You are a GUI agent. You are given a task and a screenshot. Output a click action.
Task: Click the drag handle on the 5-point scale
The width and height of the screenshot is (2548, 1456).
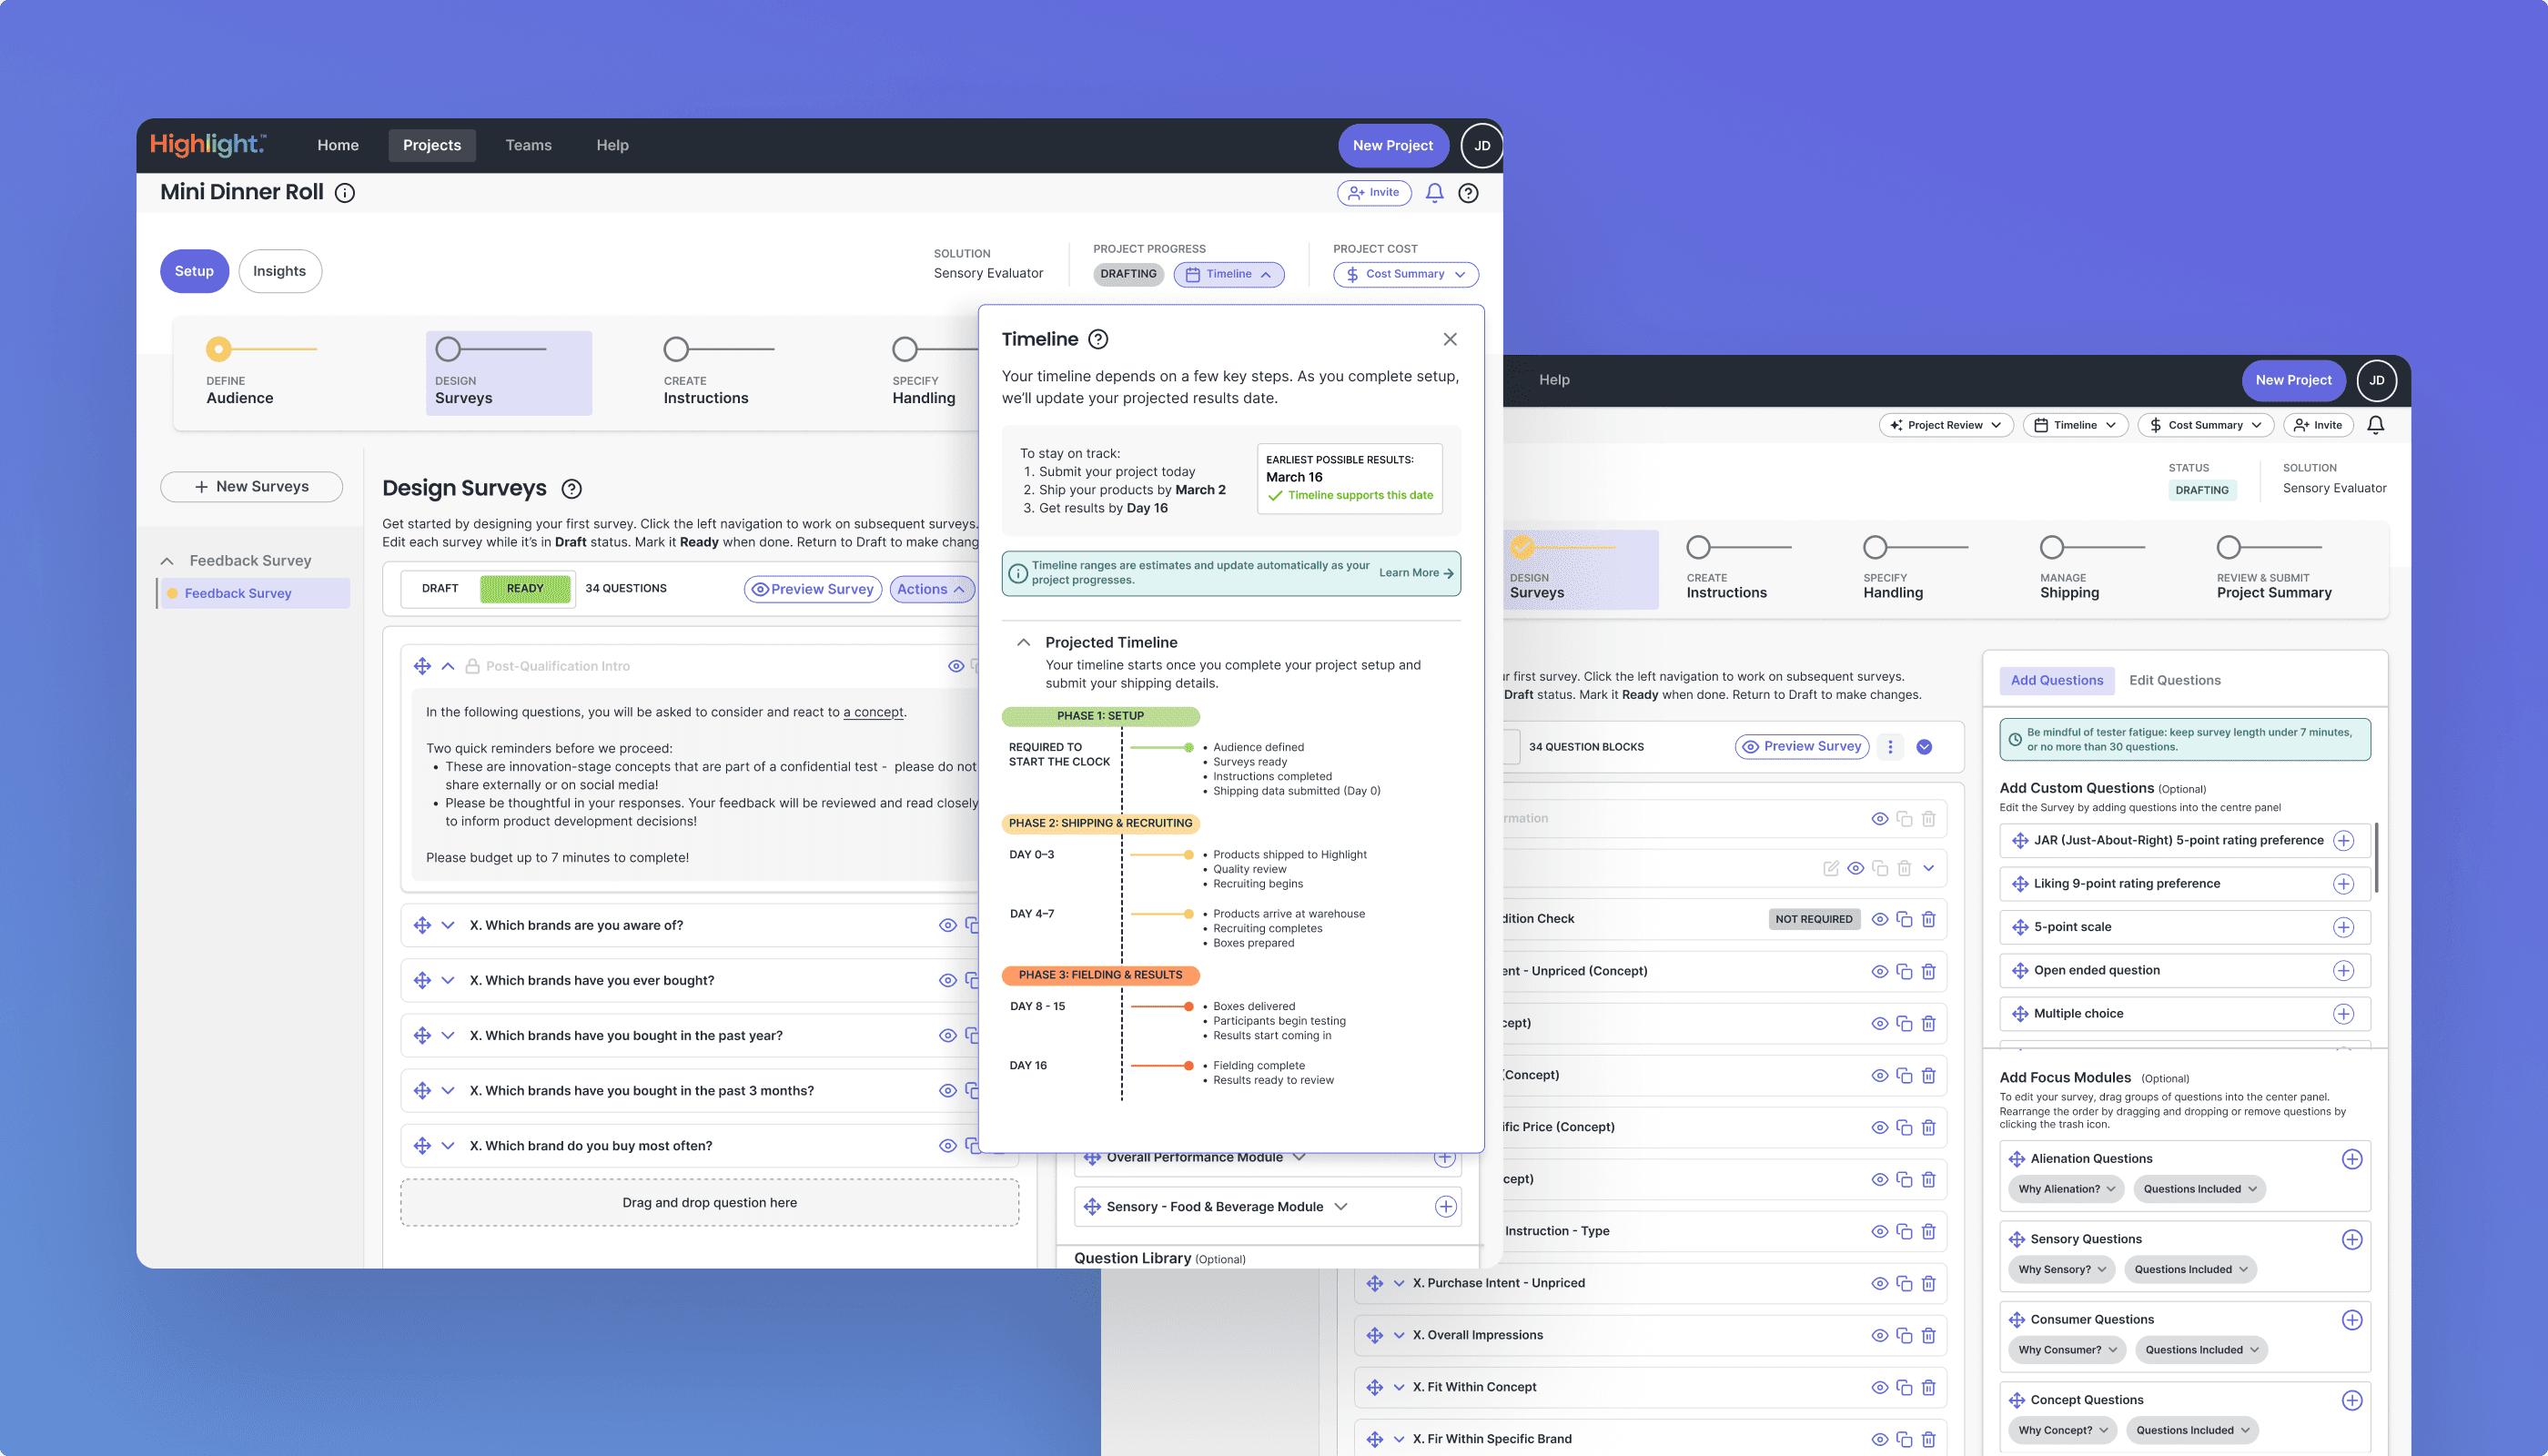2020,927
